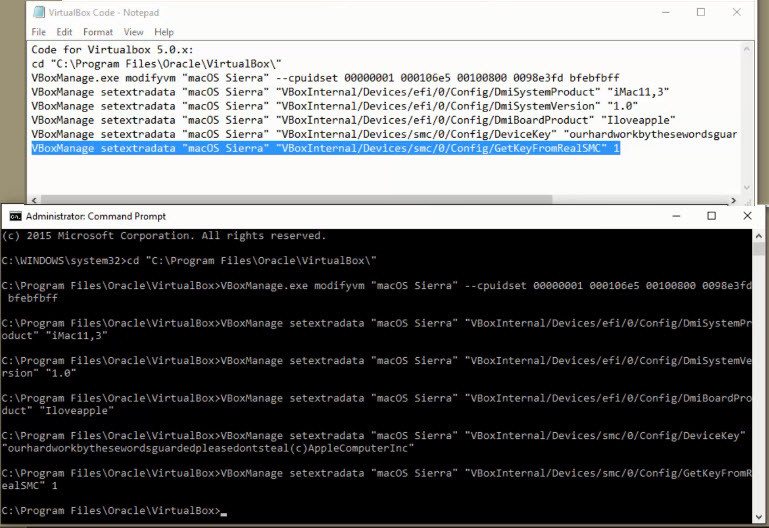Click the DeviceKey line in Notepad
The image size is (769, 528).
coord(384,134)
